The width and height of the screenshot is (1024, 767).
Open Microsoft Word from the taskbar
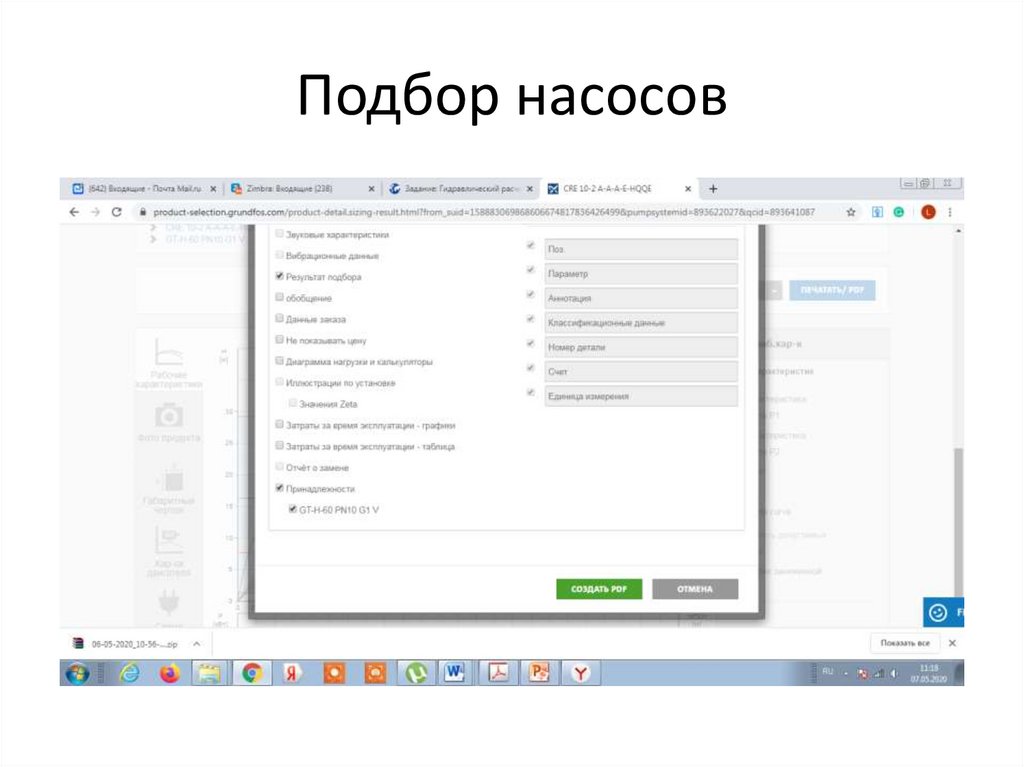455,673
